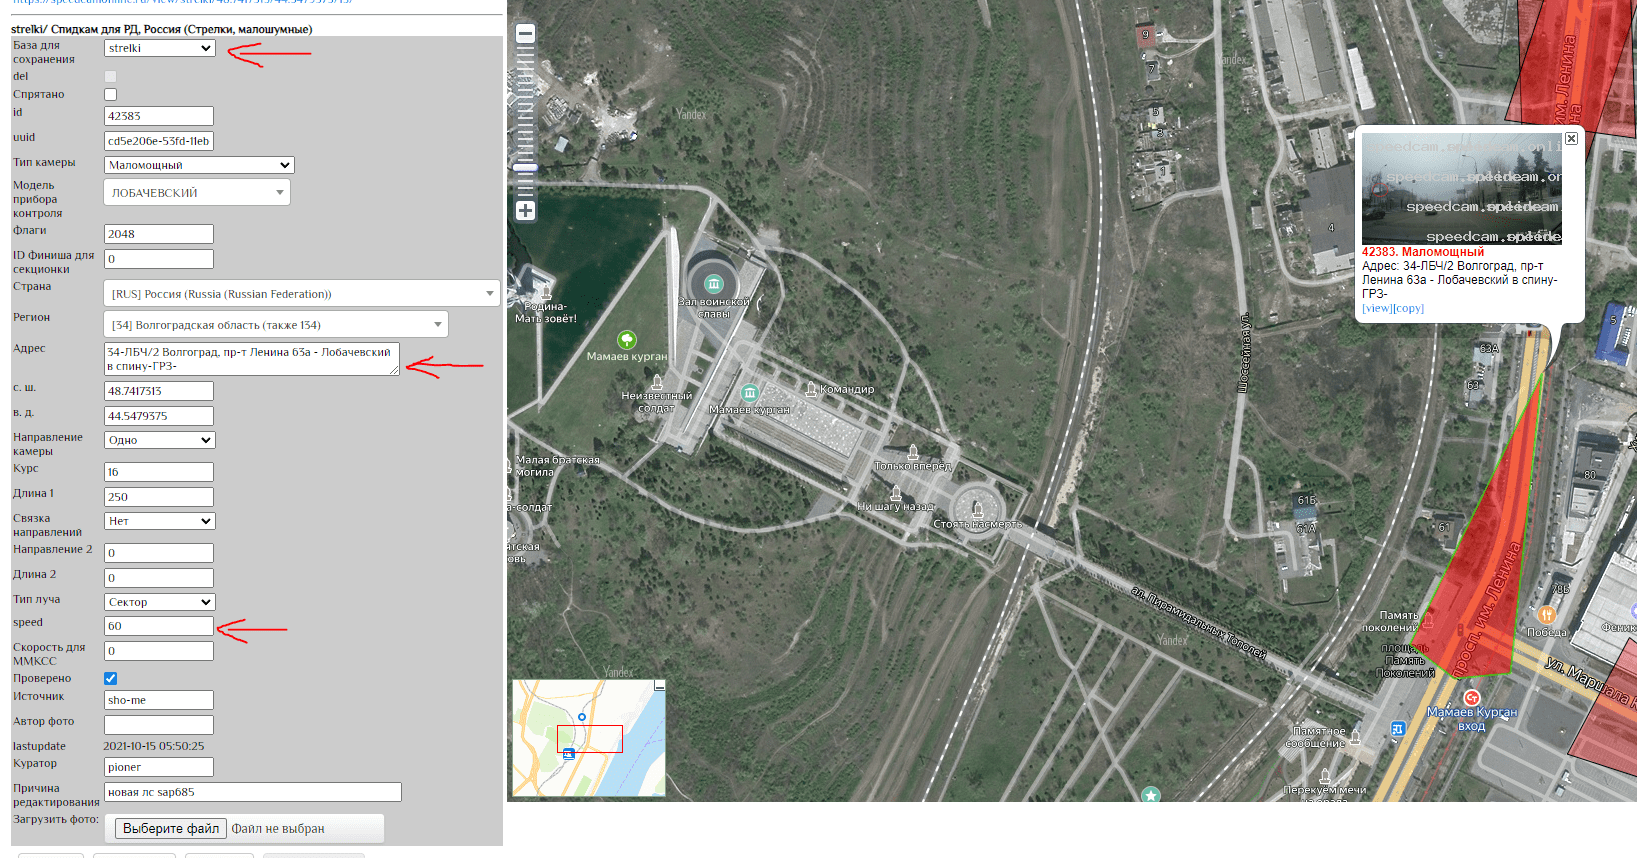Open the [view] link in popup

click(x=1376, y=308)
